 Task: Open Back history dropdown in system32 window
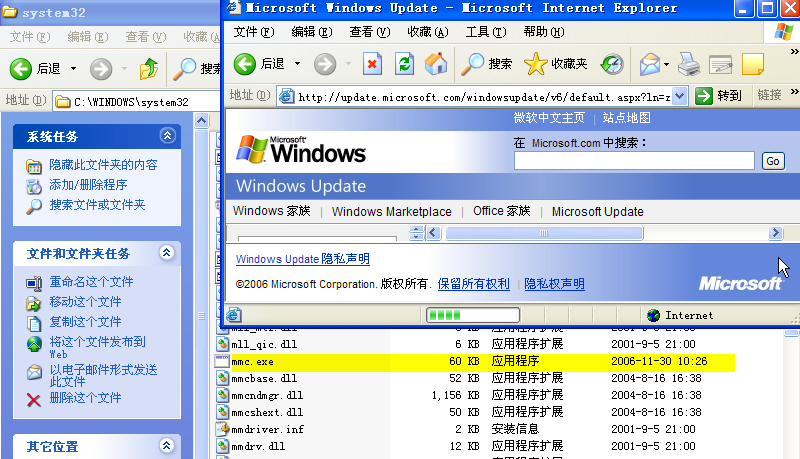pos(73,69)
